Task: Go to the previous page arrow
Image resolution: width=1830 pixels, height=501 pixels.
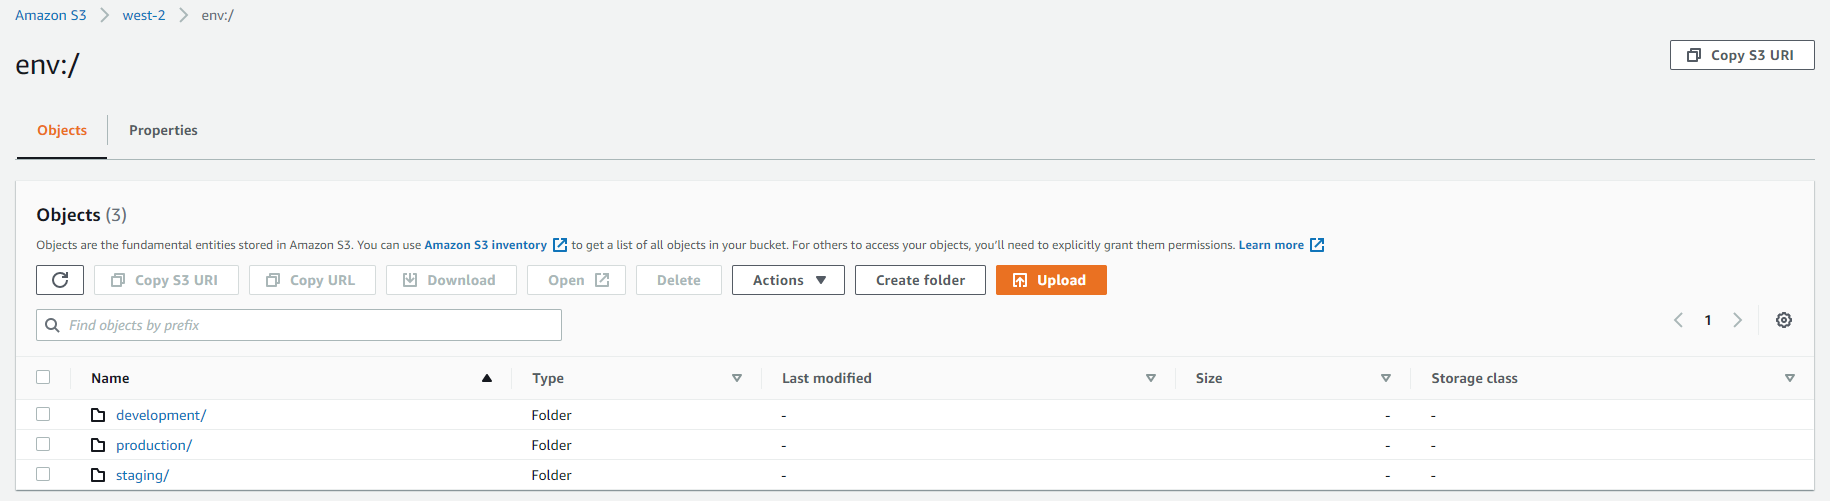Action: [1678, 320]
